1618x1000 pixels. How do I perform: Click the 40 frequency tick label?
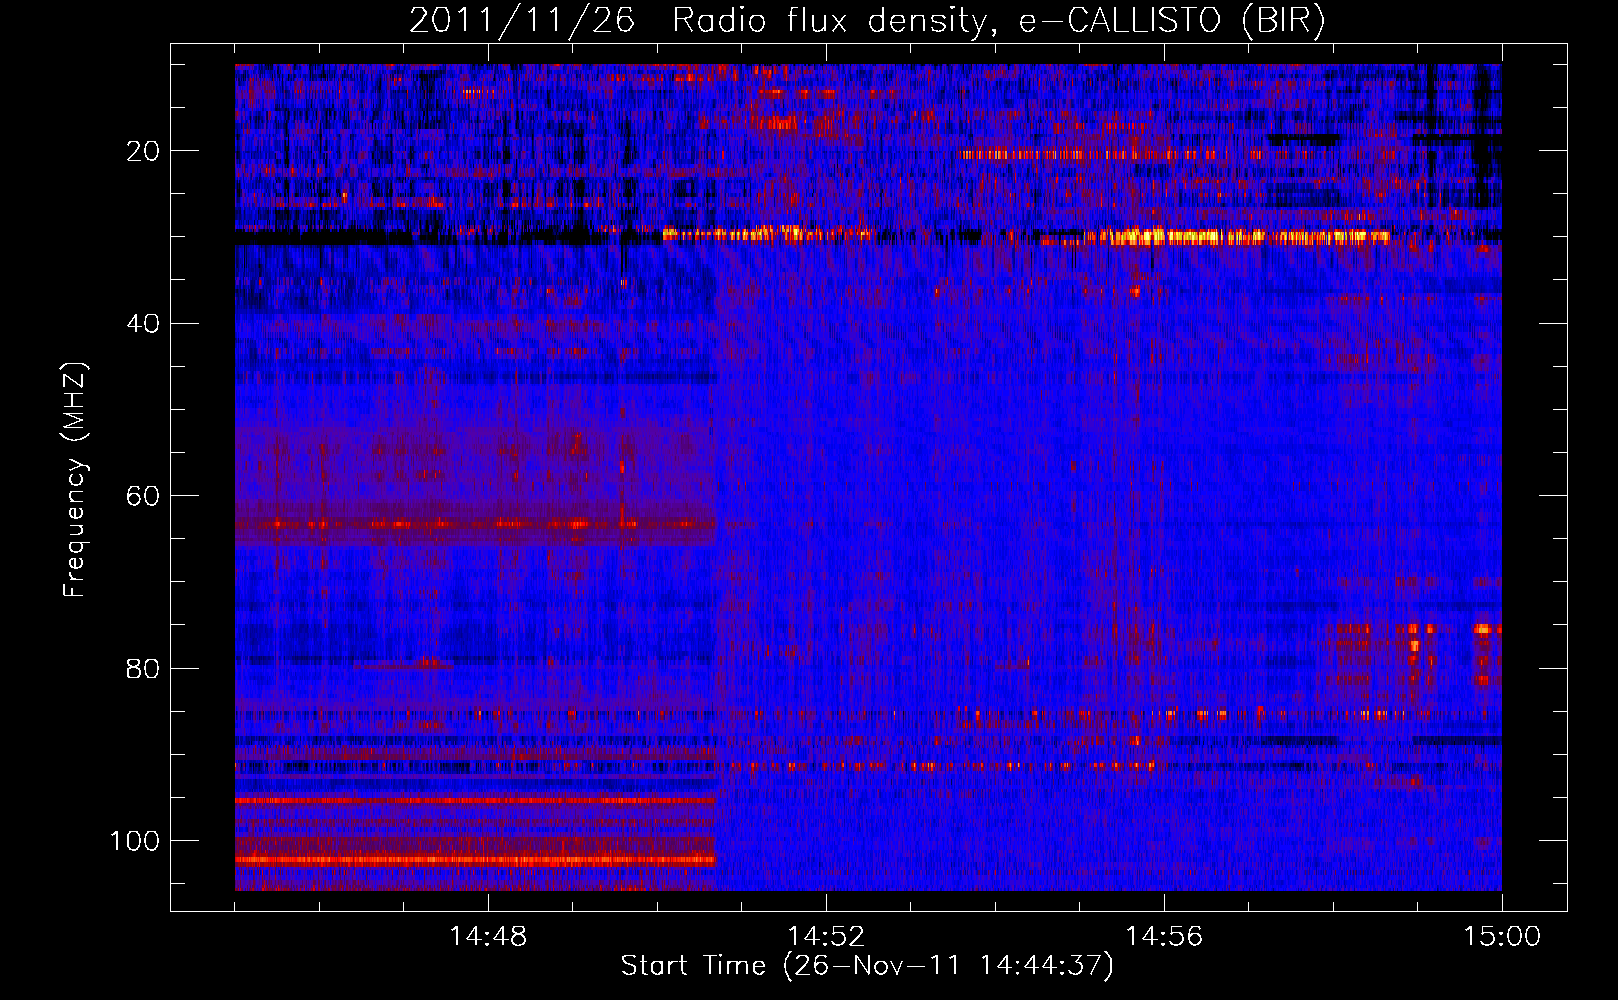click(x=144, y=324)
